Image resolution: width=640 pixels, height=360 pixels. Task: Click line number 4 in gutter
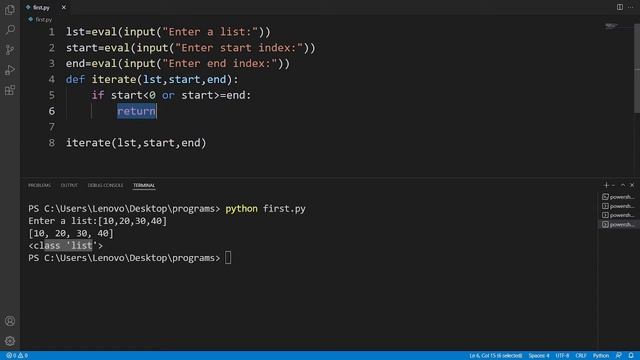tap(51, 79)
